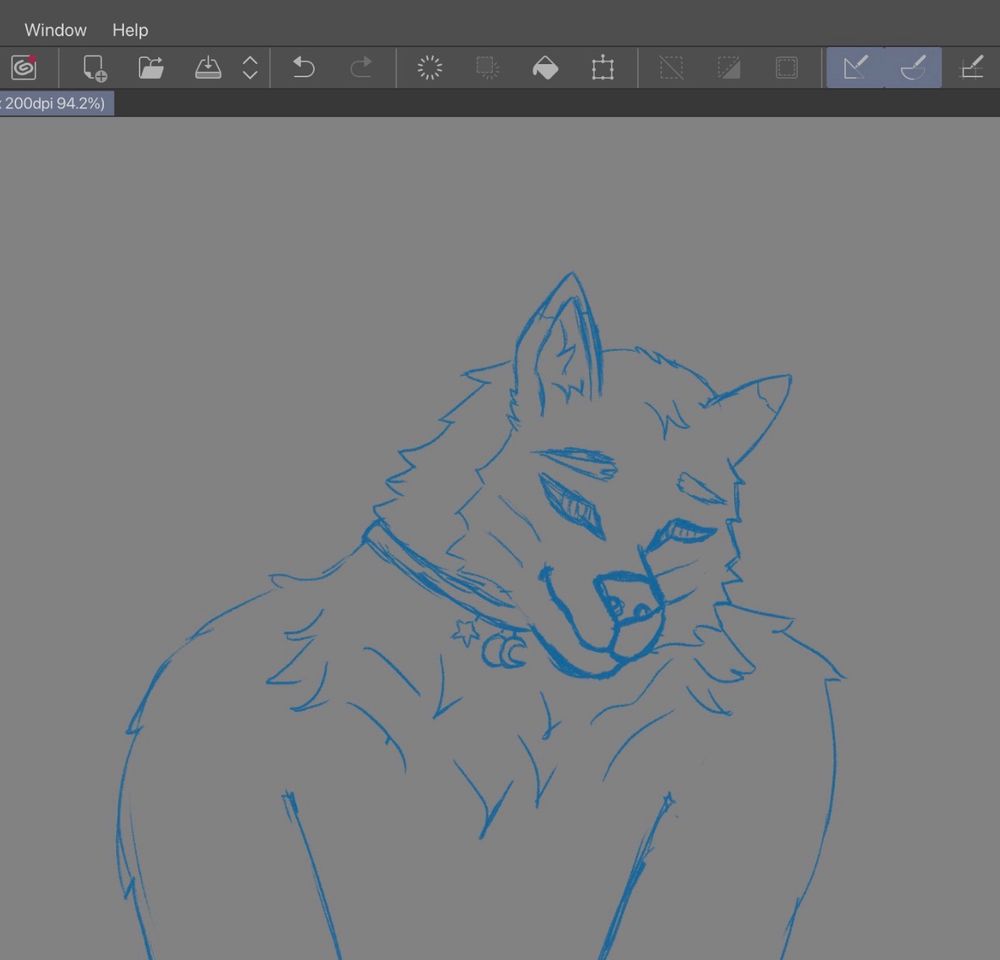Toggle Snap to Ruler
The image size is (1000, 960).
click(x=855, y=68)
